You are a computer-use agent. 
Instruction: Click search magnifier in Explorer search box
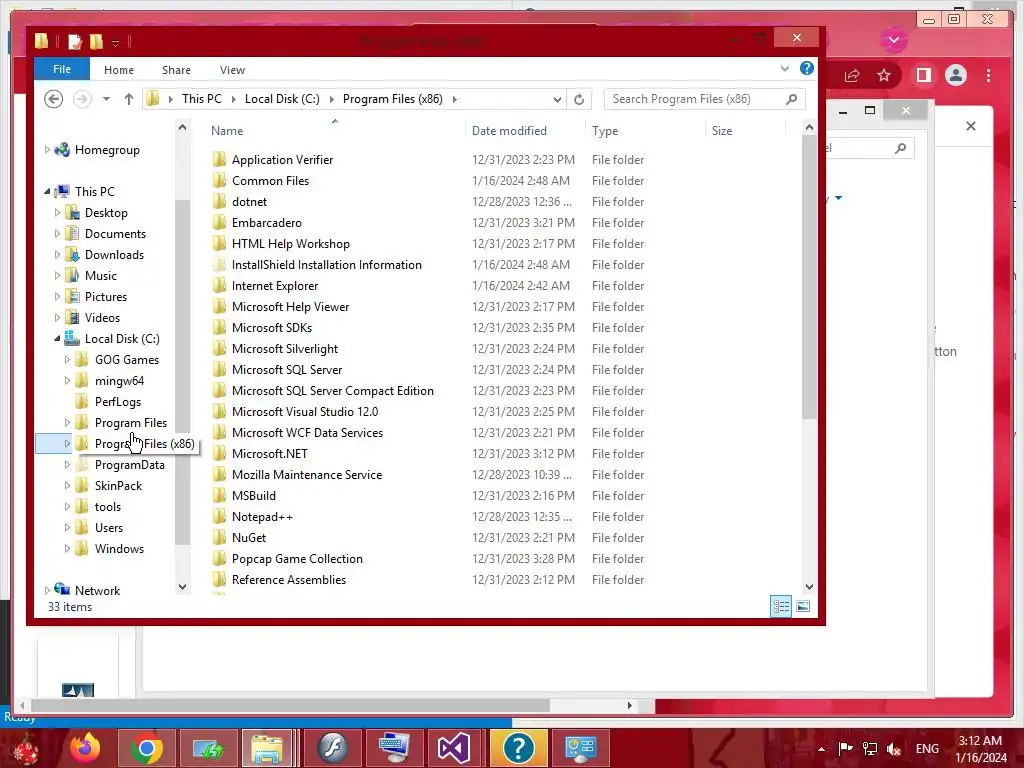(x=792, y=99)
